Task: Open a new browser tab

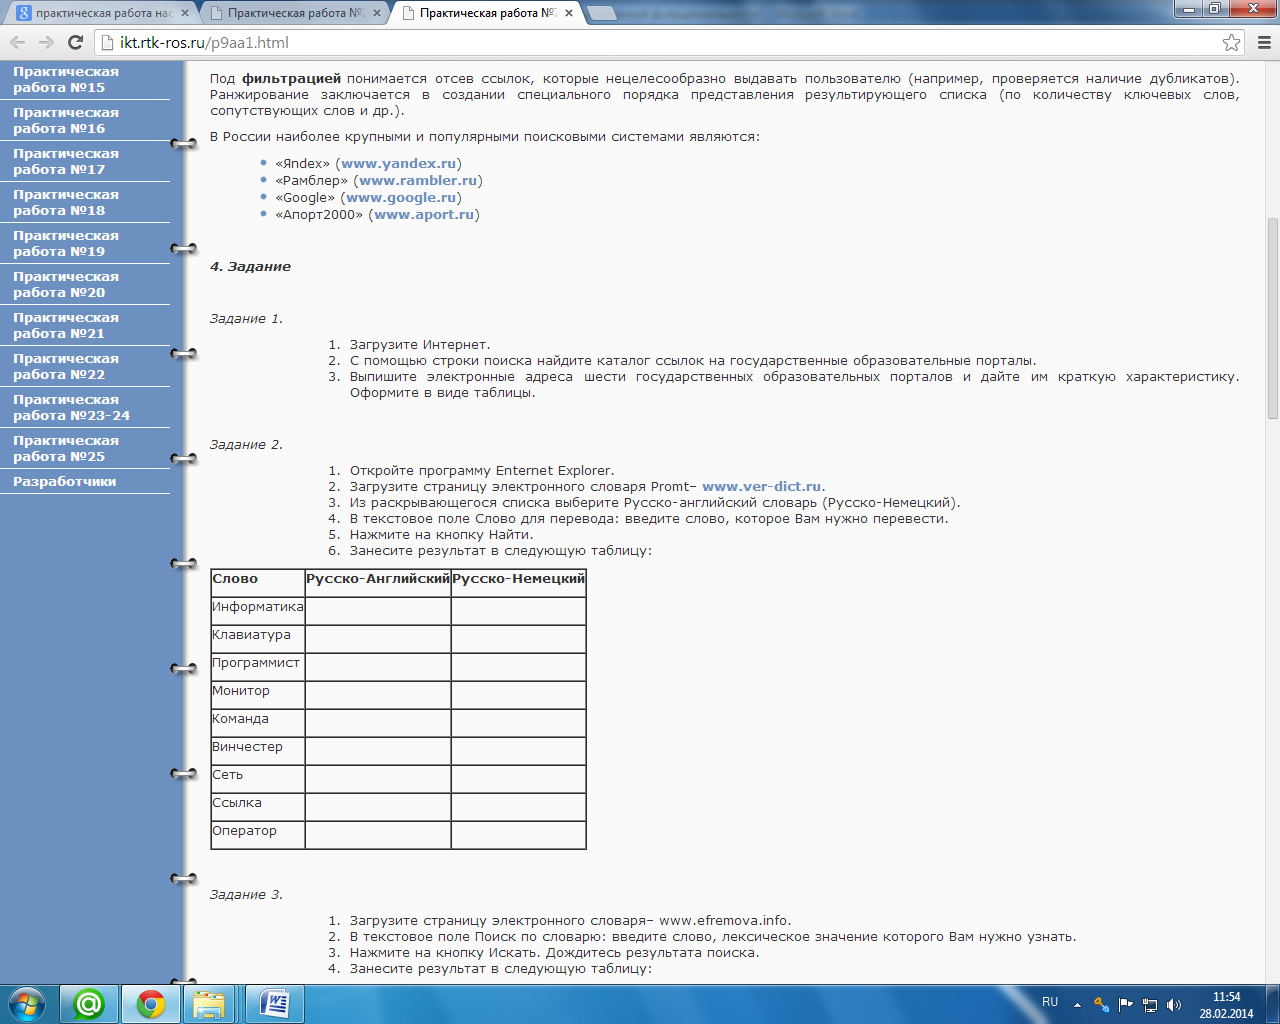Action: pos(601,13)
